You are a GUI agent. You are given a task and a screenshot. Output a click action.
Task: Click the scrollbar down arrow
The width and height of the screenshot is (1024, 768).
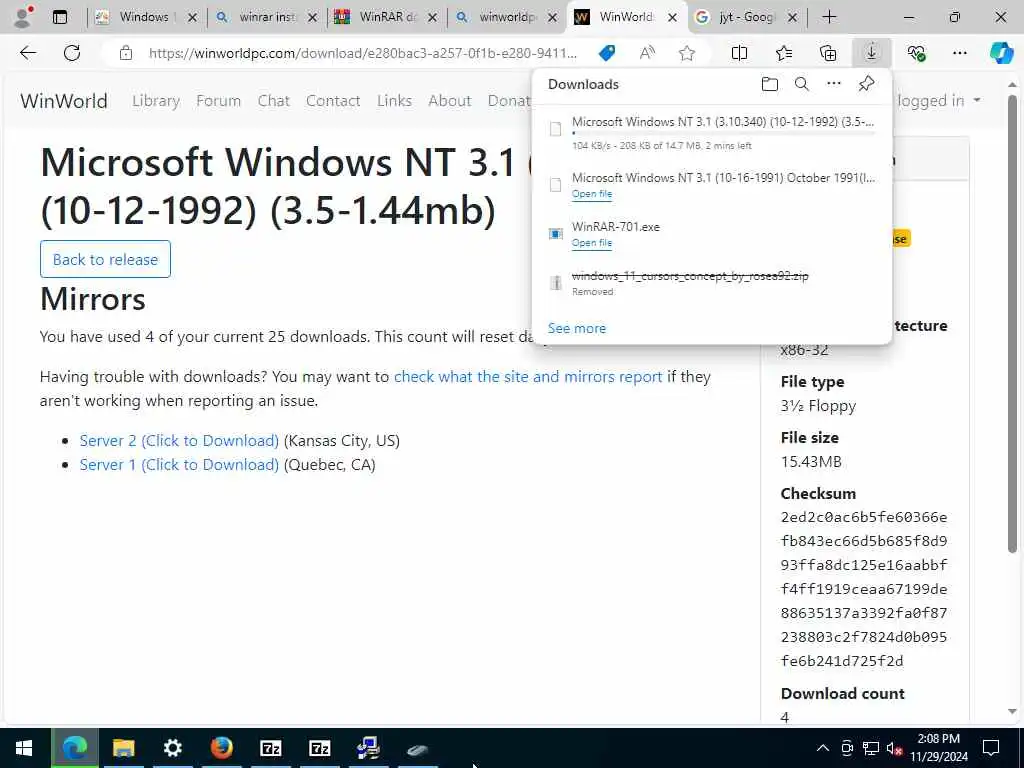[x=1012, y=711]
